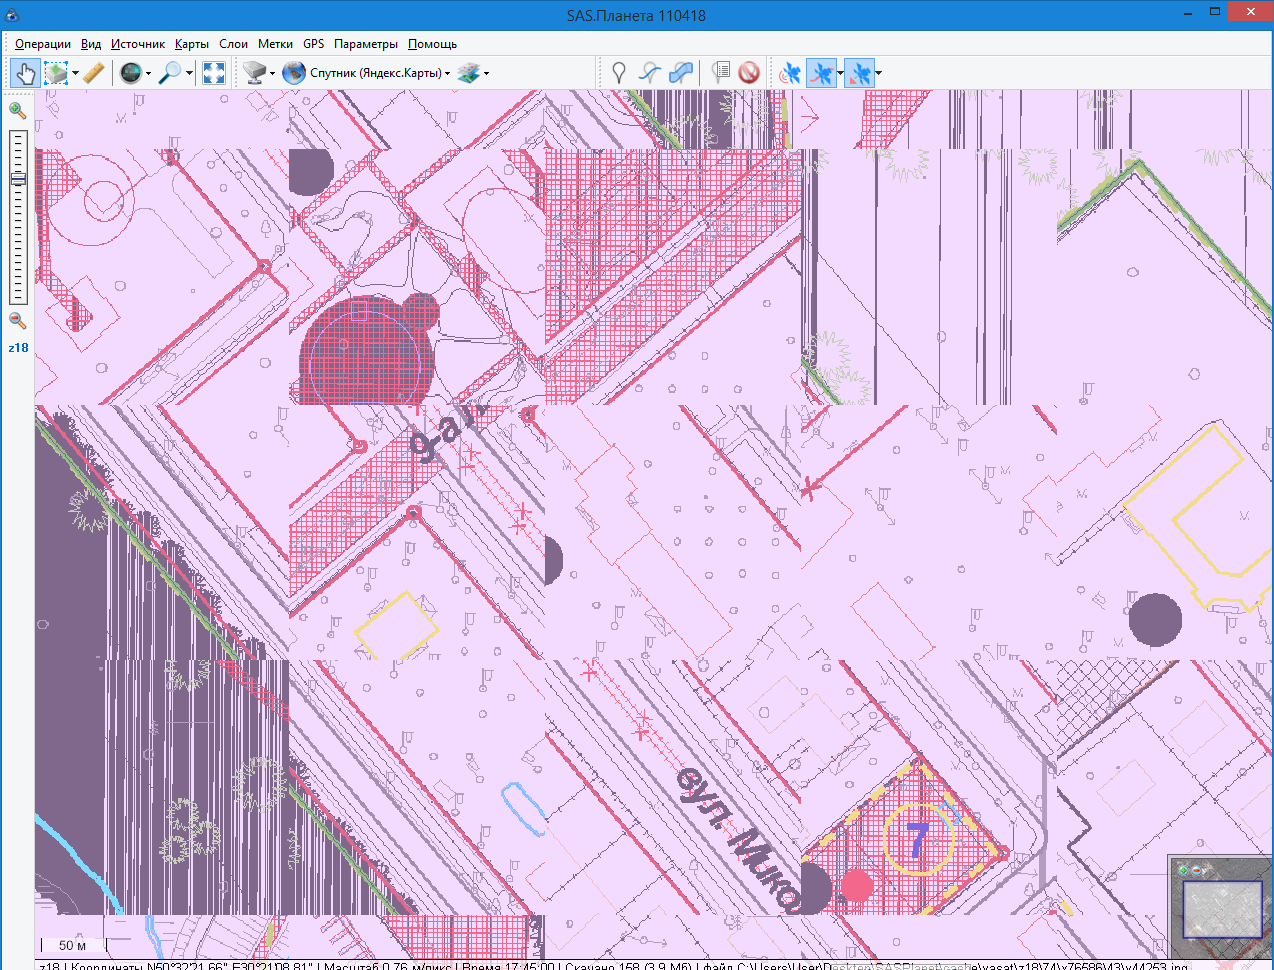
Task: Toggle GPS track display button
Action: 821,73
